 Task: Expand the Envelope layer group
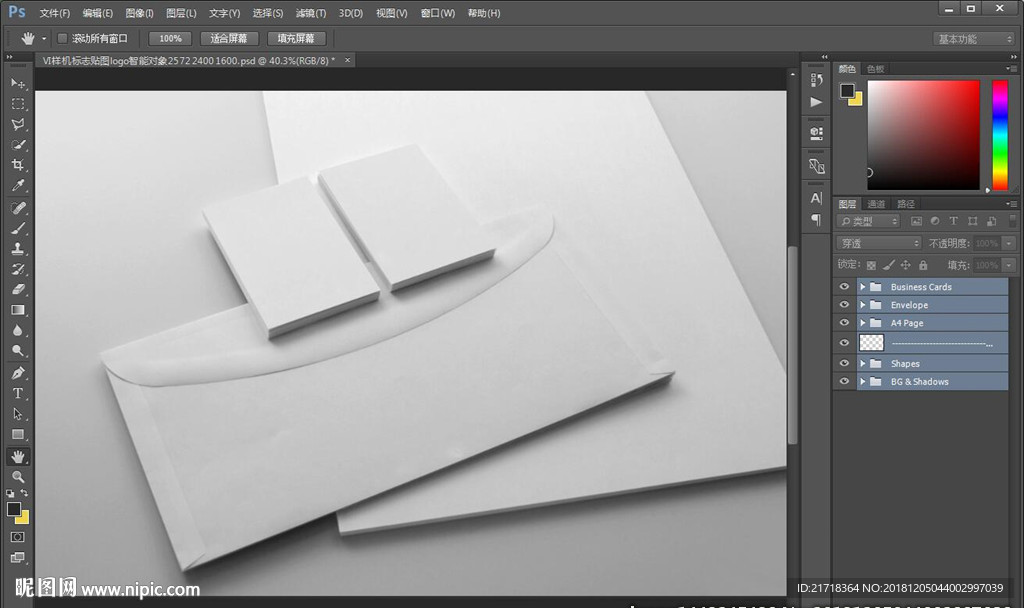[x=862, y=305]
